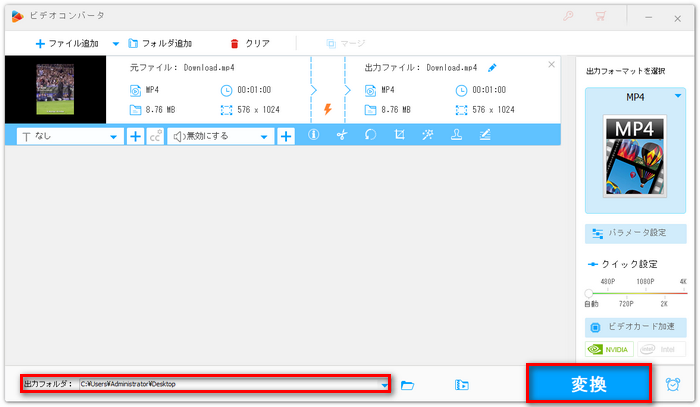Open the effects magic wand tool

[427, 136]
